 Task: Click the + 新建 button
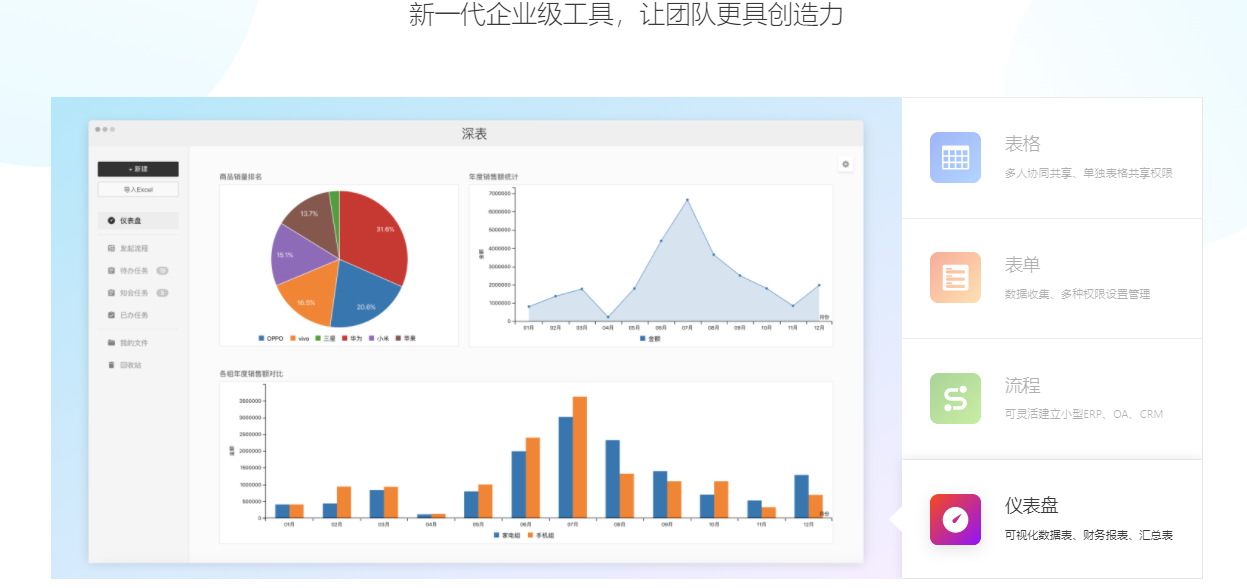(x=138, y=169)
